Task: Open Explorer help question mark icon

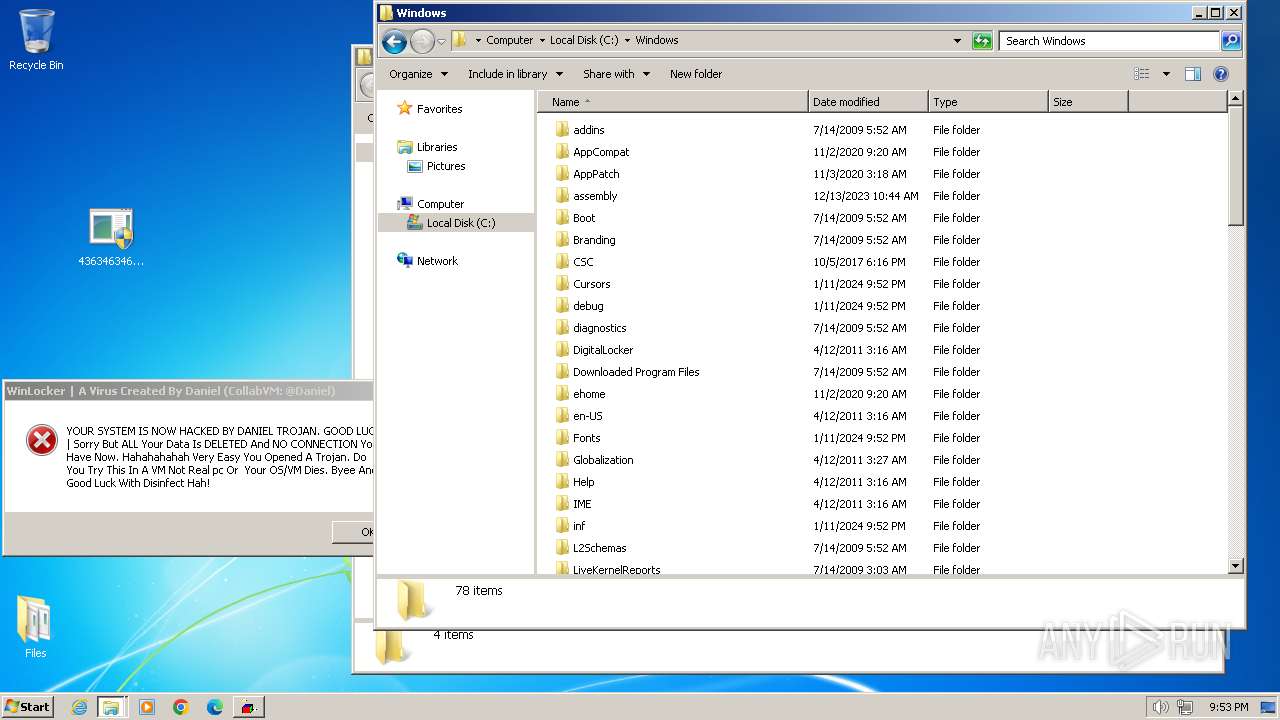Action: pyautogui.click(x=1220, y=74)
